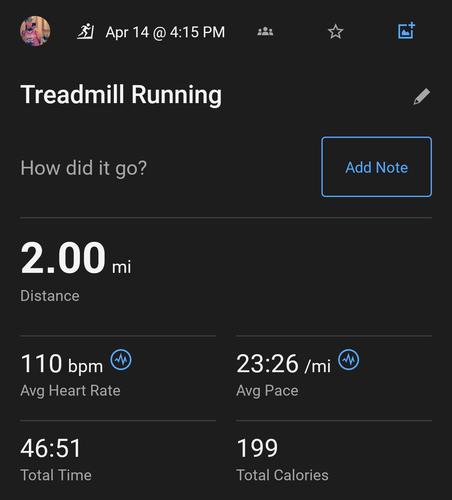This screenshot has width=452, height=500.
Task: Edit activity name with pencil icon
Action: tap(422, 97)
